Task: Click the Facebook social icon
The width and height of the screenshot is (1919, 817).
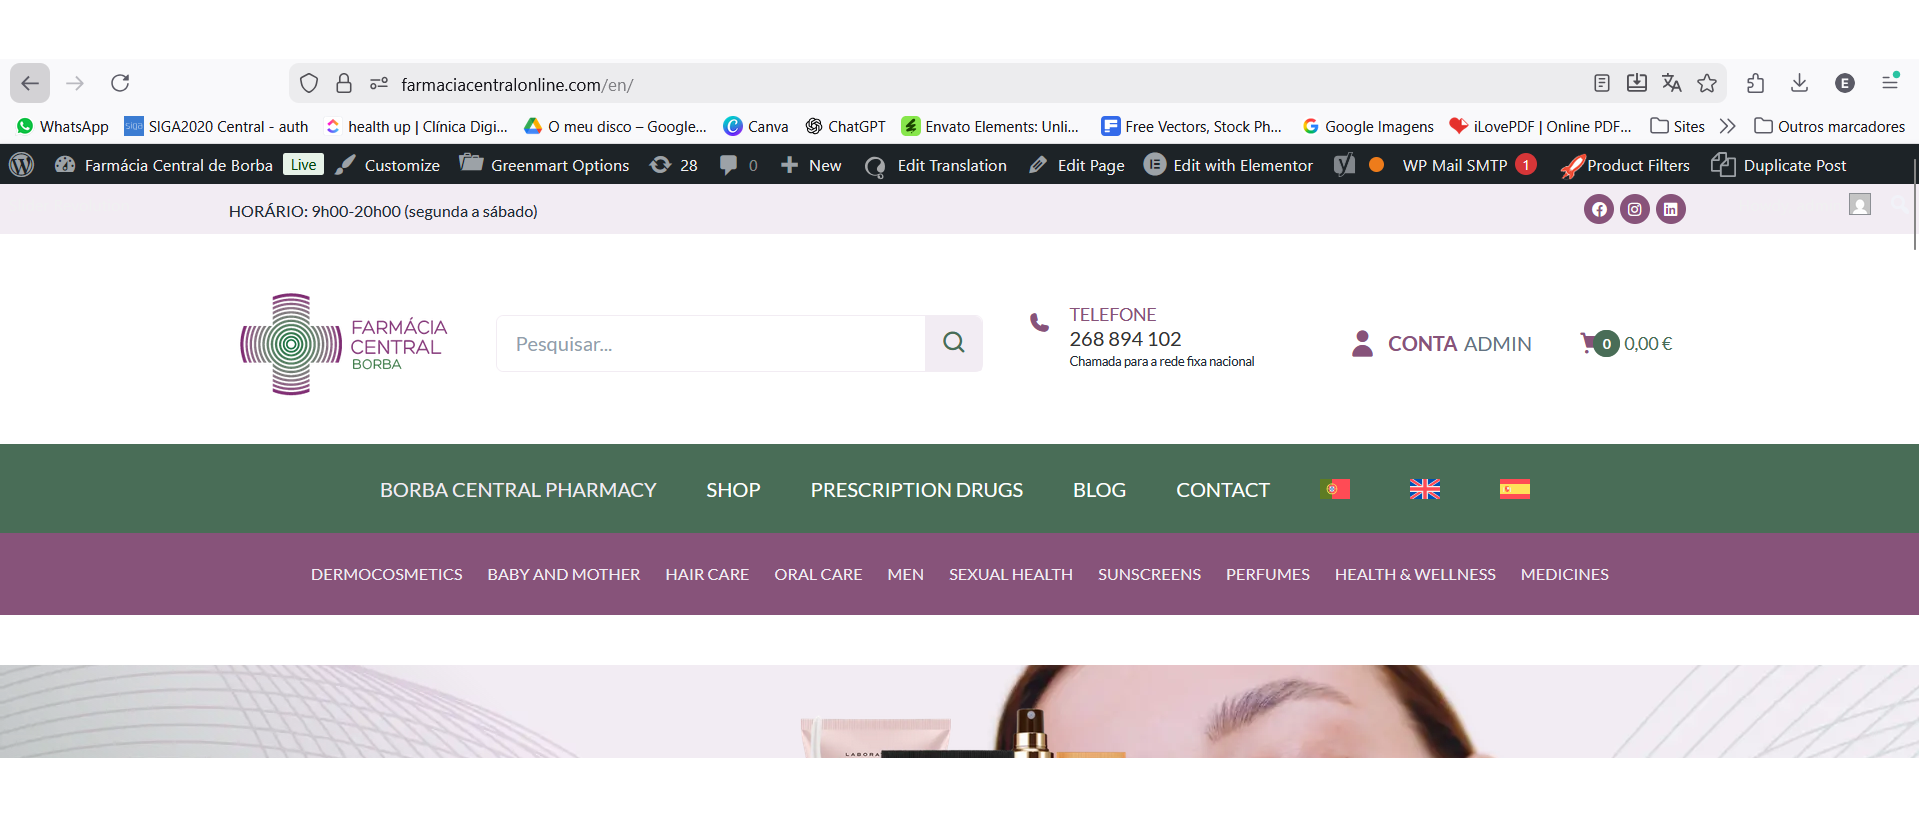Action: pos(1598,209)
